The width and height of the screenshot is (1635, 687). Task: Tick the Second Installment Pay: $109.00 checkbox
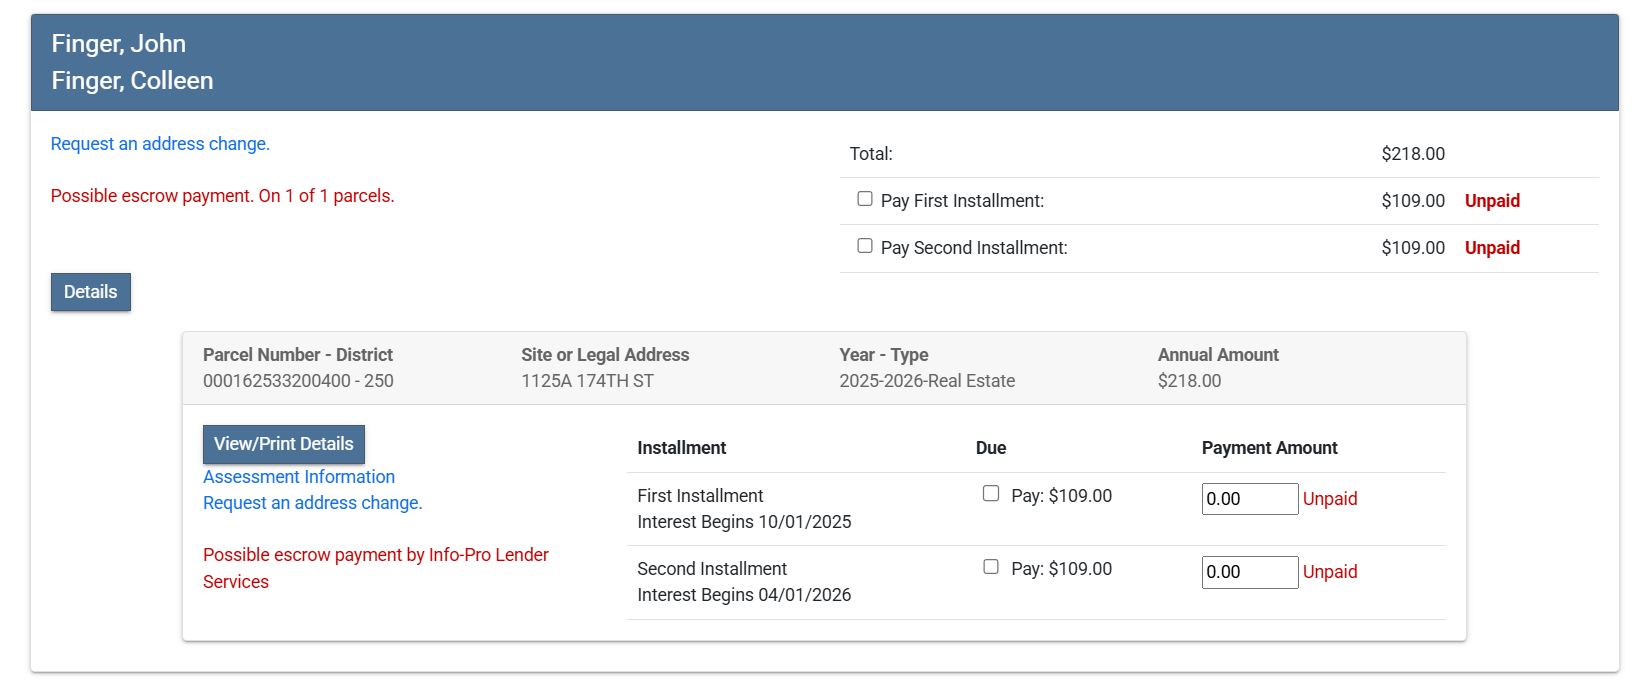(991, 567)
